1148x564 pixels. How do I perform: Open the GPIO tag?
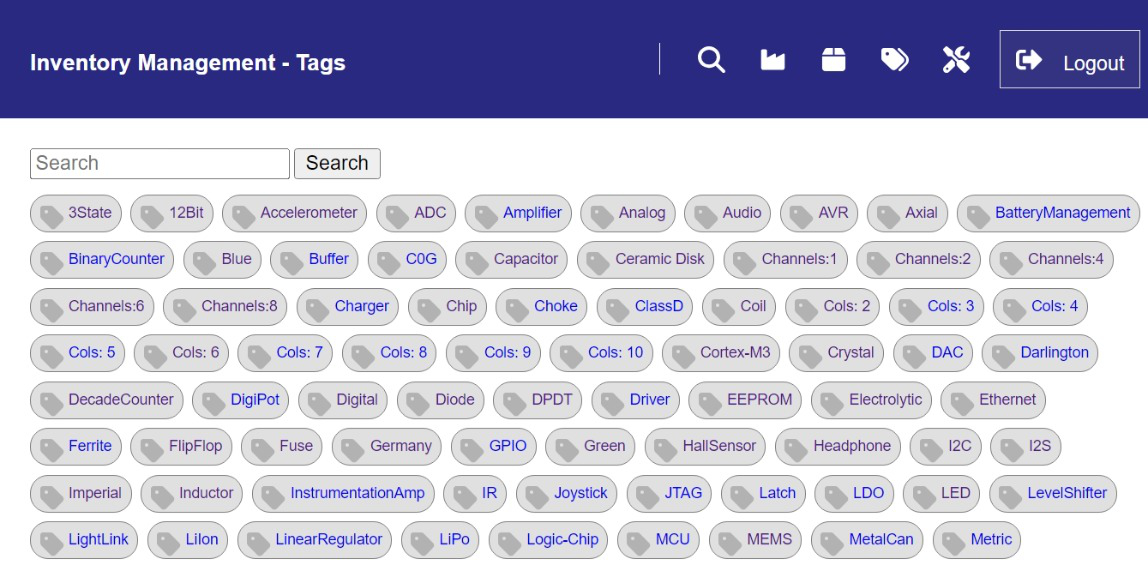coord(493,447)
